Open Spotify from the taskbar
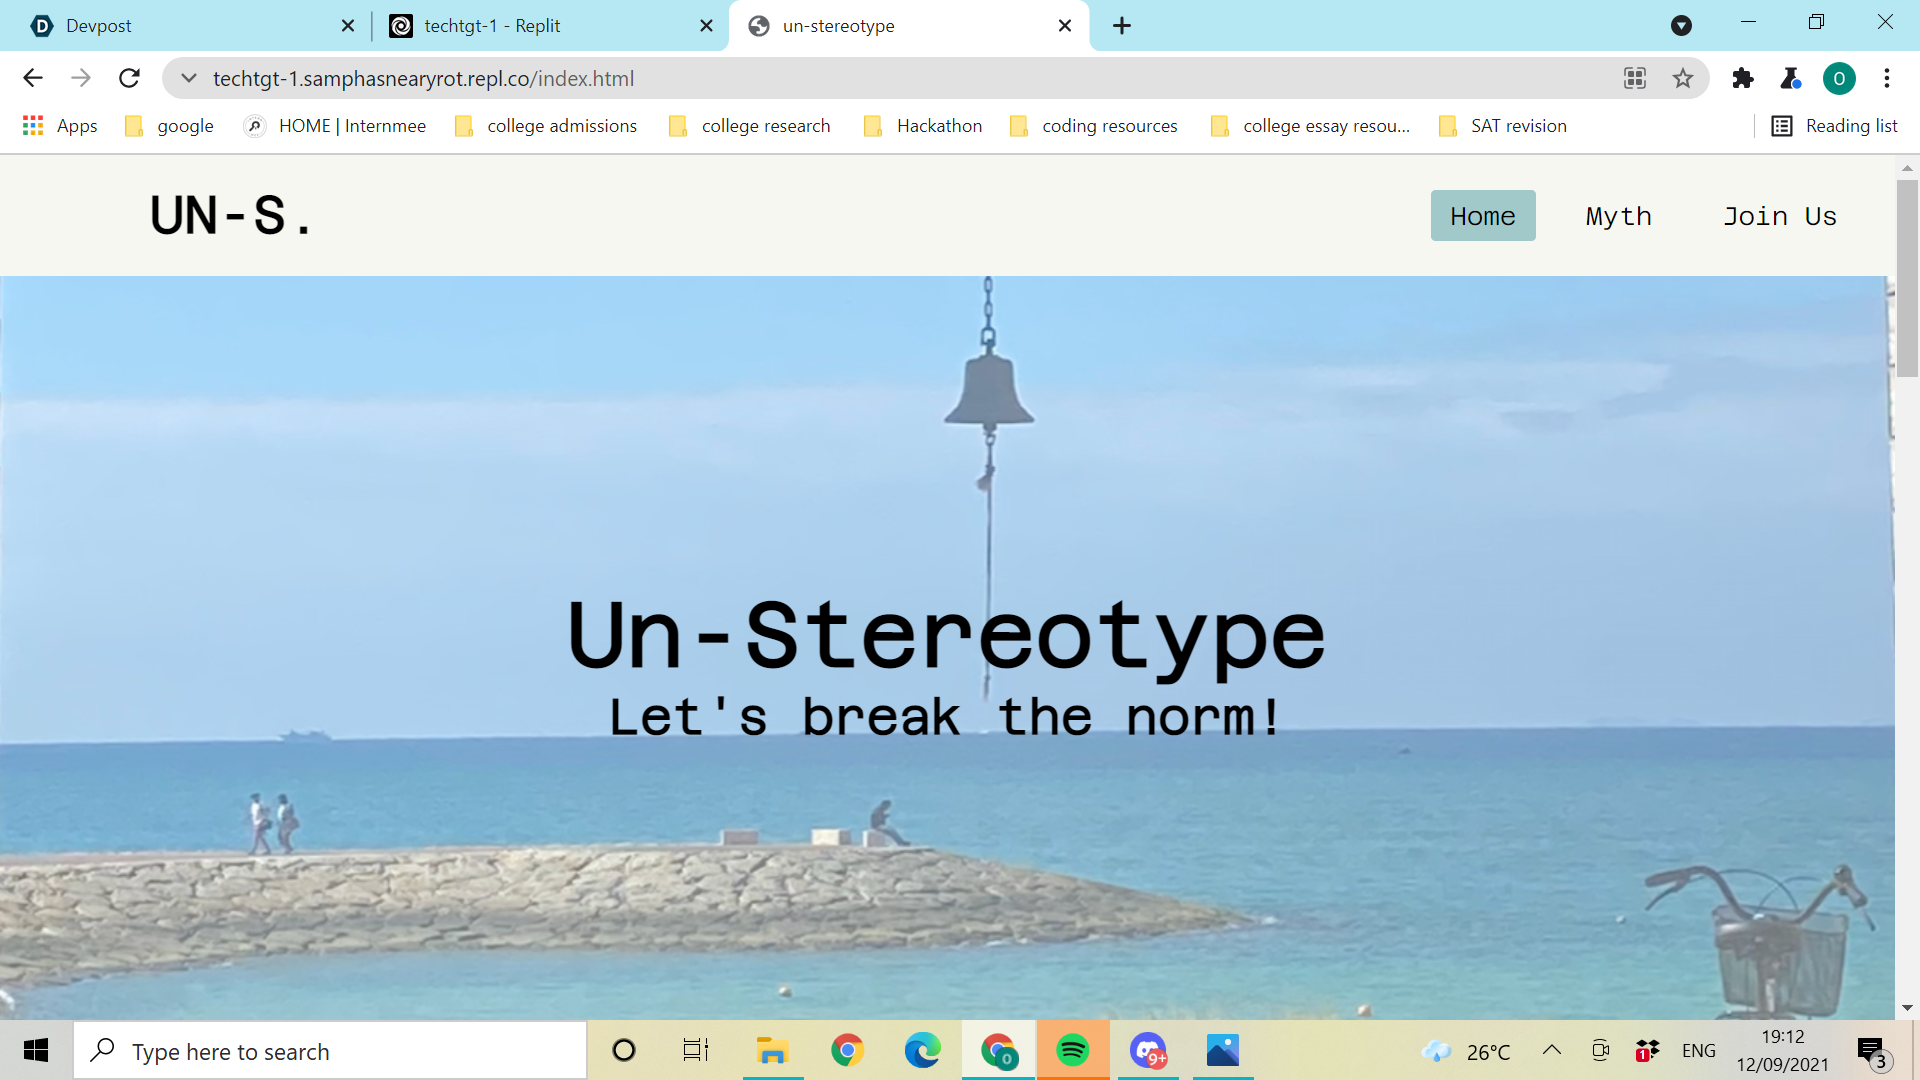 point(1072,1050)
